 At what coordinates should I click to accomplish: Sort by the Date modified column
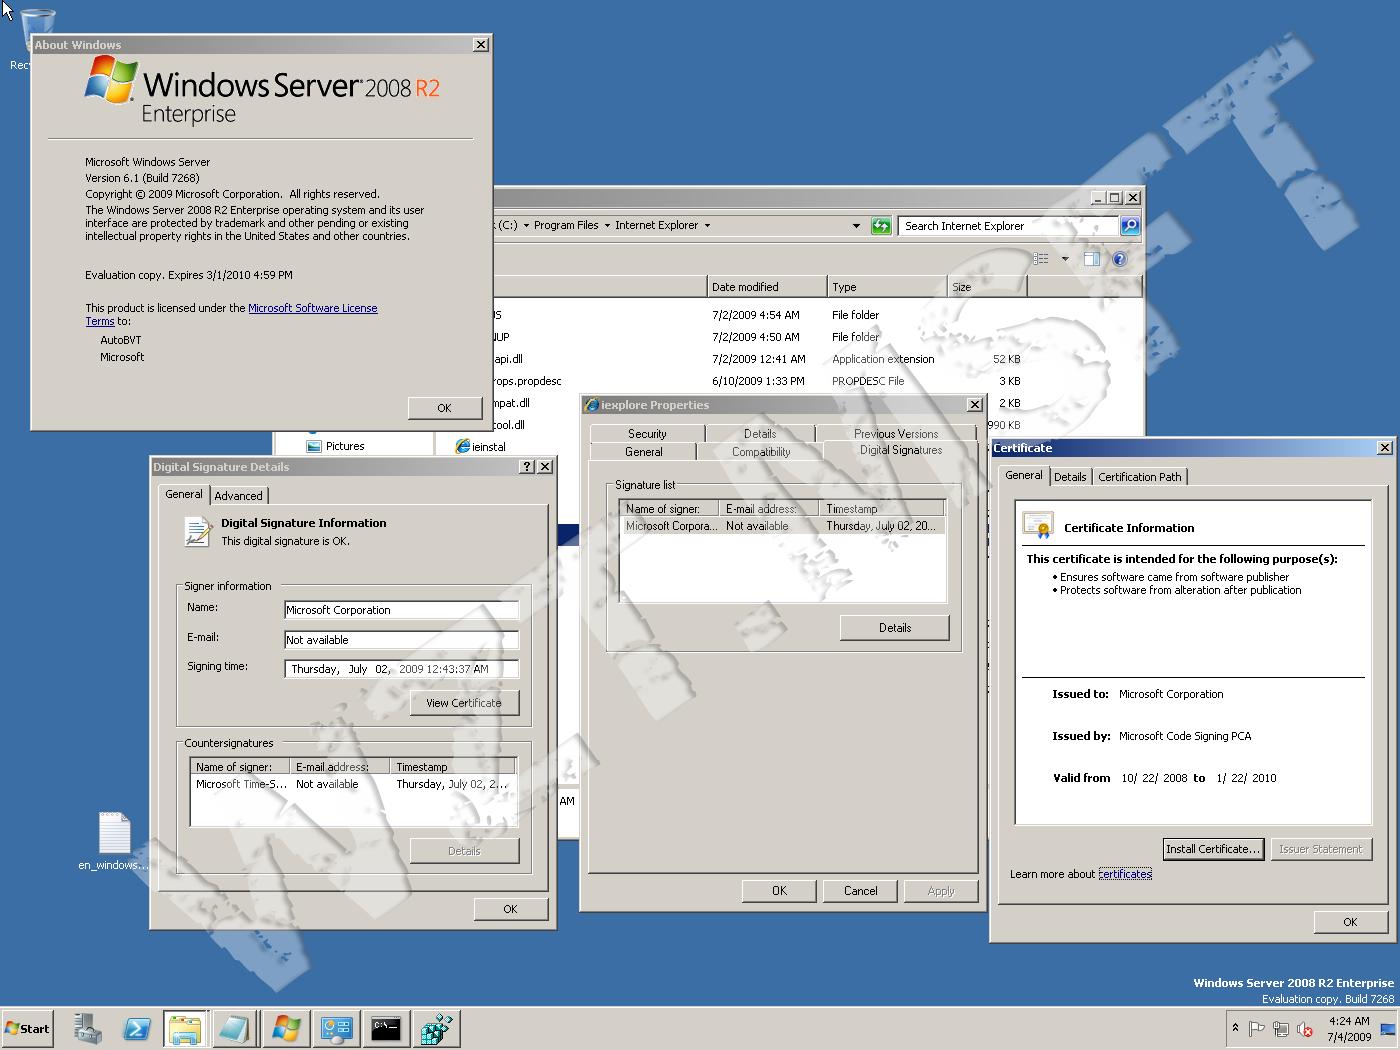tap(766, 287)
